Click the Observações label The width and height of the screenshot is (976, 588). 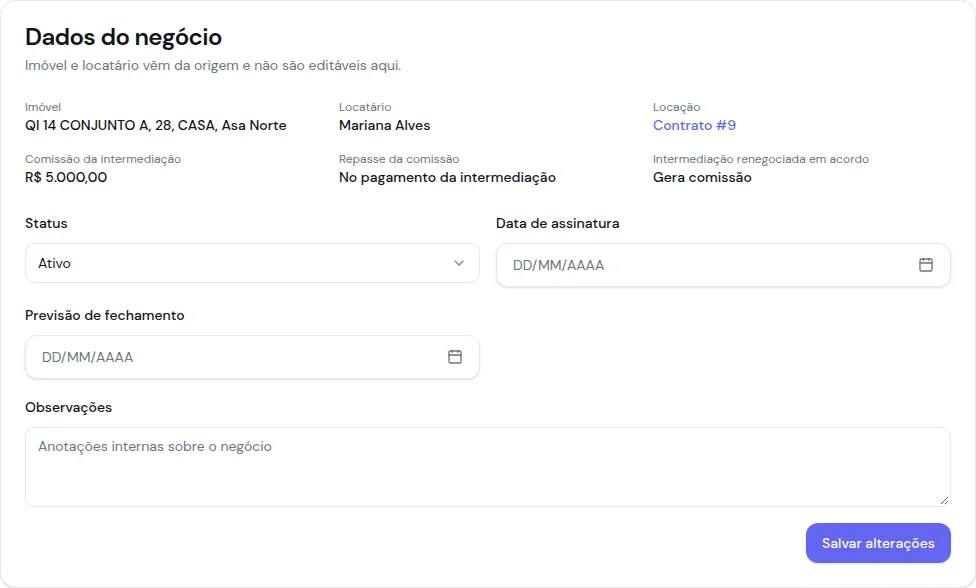pos(68,408)
